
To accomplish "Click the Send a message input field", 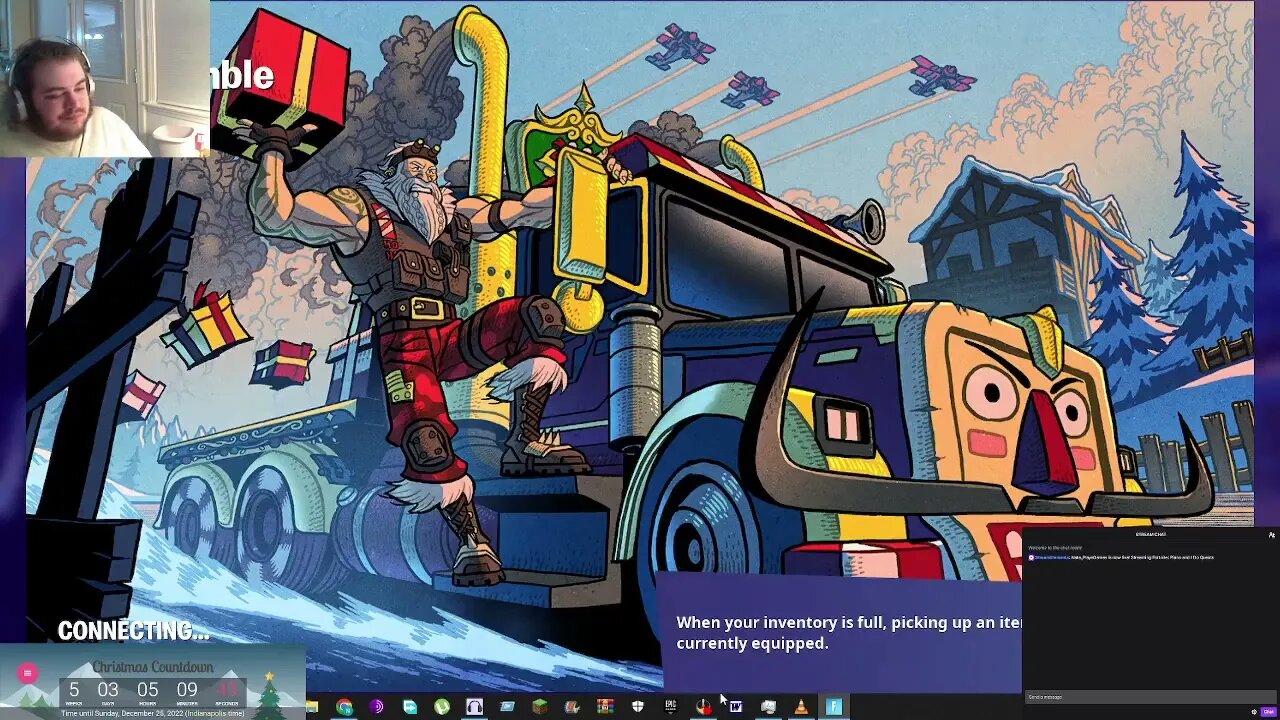I will tap(1149, 697).
